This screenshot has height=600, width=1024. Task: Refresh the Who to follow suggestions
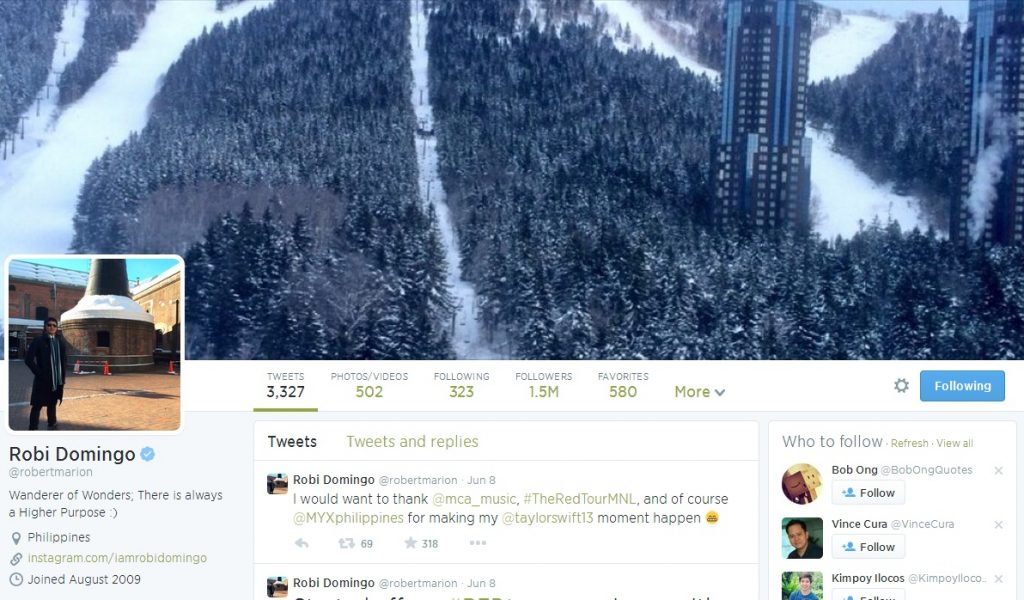click(x=909, y=443)
